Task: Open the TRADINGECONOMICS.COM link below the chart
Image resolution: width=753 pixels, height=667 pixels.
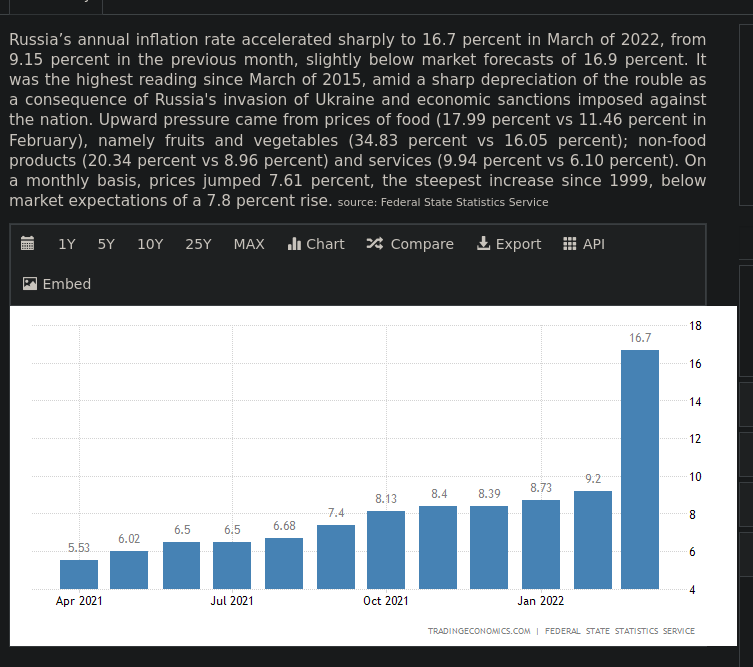Action: tap(479, 631)
